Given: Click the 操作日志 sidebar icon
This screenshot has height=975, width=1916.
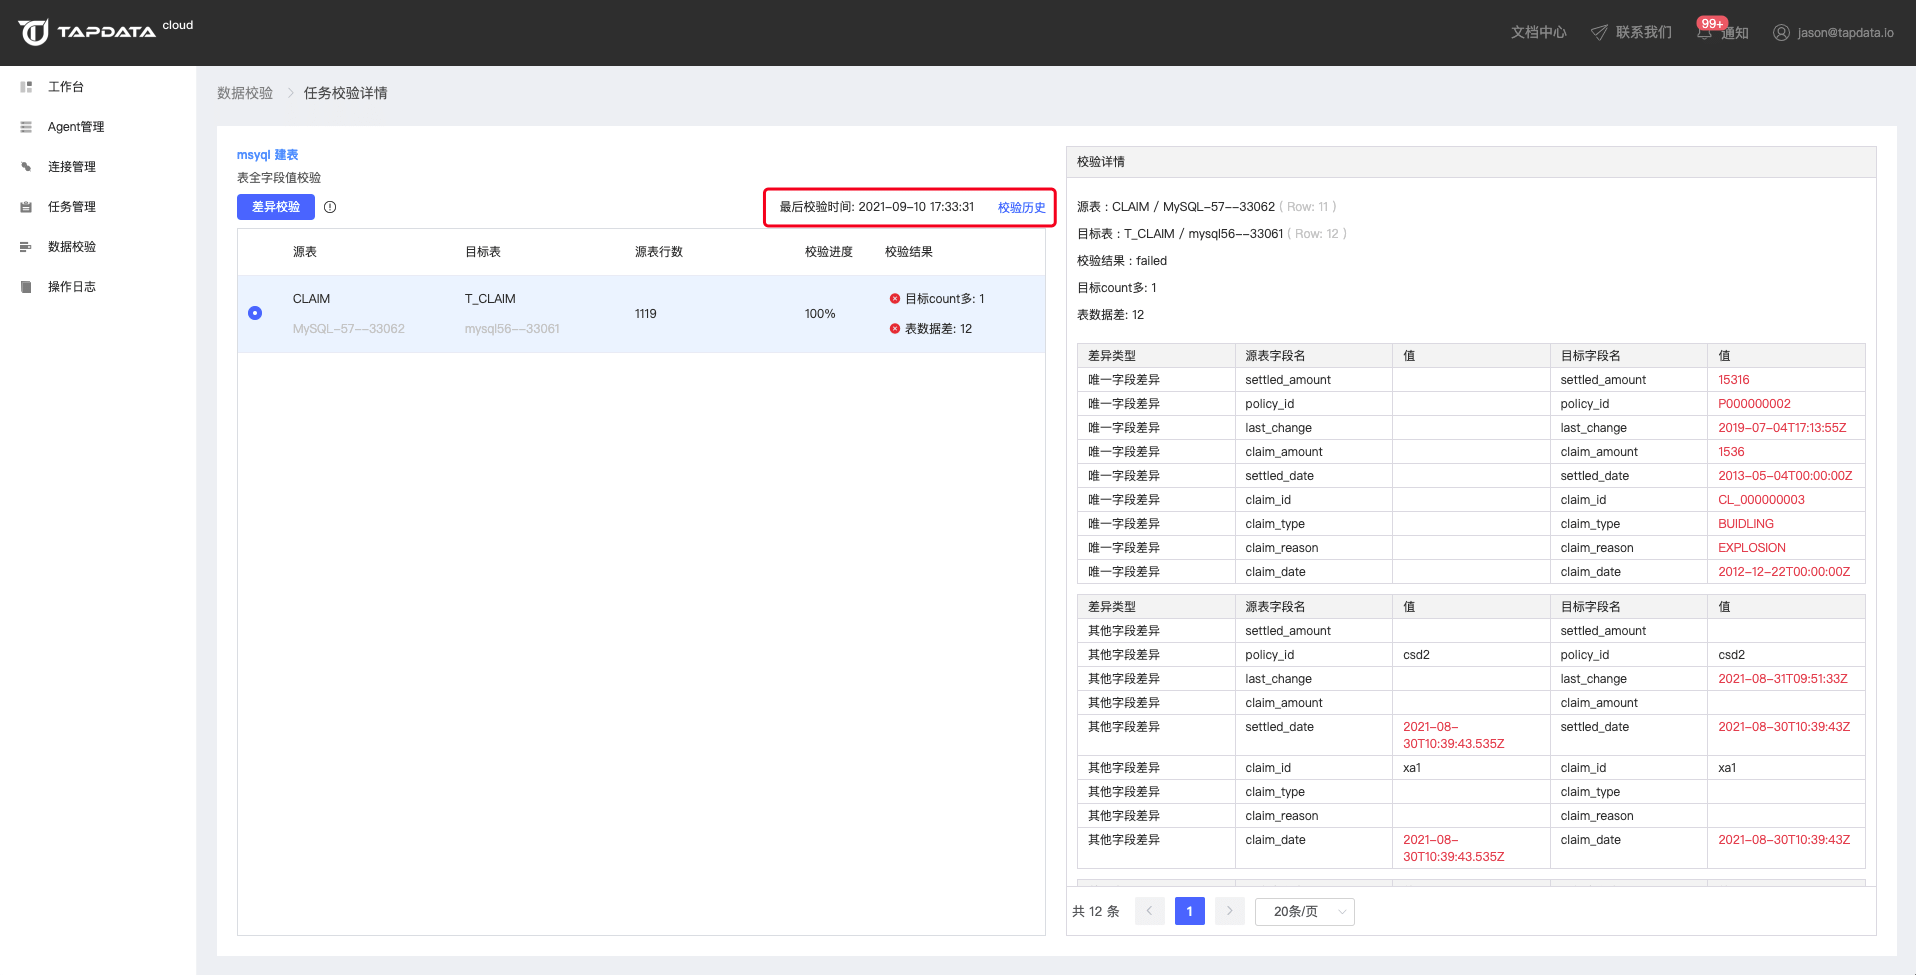Looking at the screenshot, I should (x=26, y=287).
